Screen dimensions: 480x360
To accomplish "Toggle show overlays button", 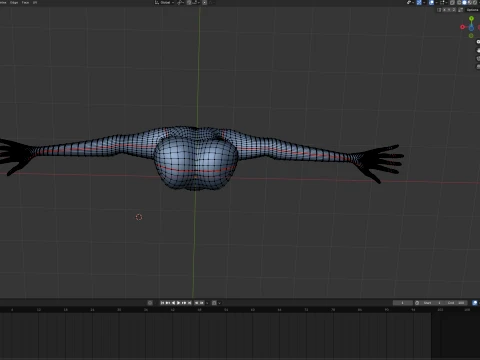I will (431, 3).
